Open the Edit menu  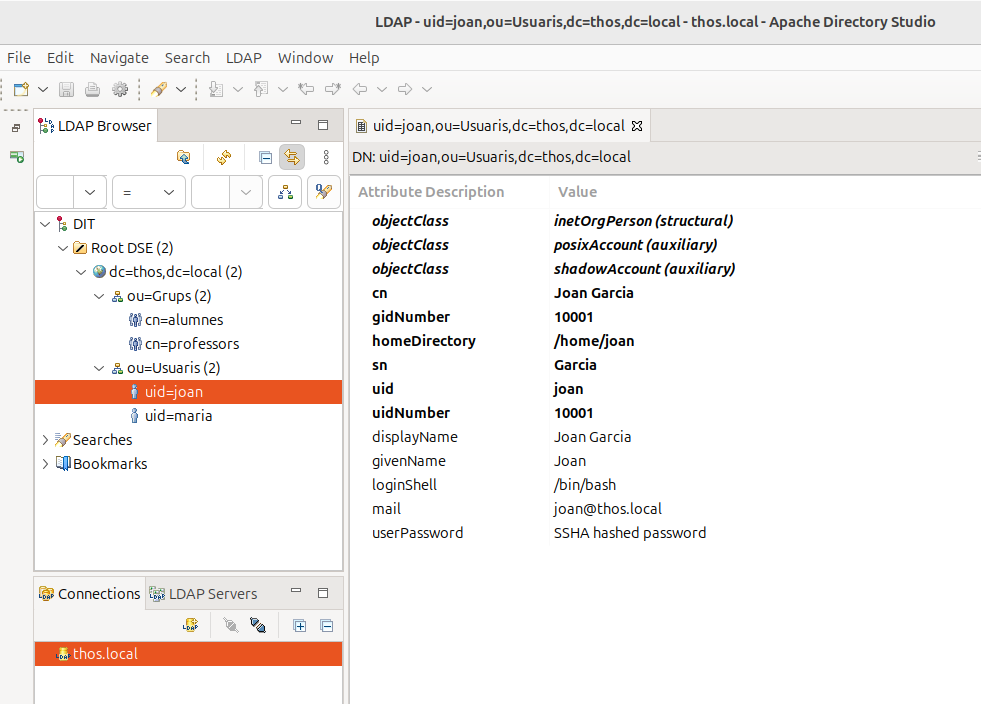tap(60, 58)
